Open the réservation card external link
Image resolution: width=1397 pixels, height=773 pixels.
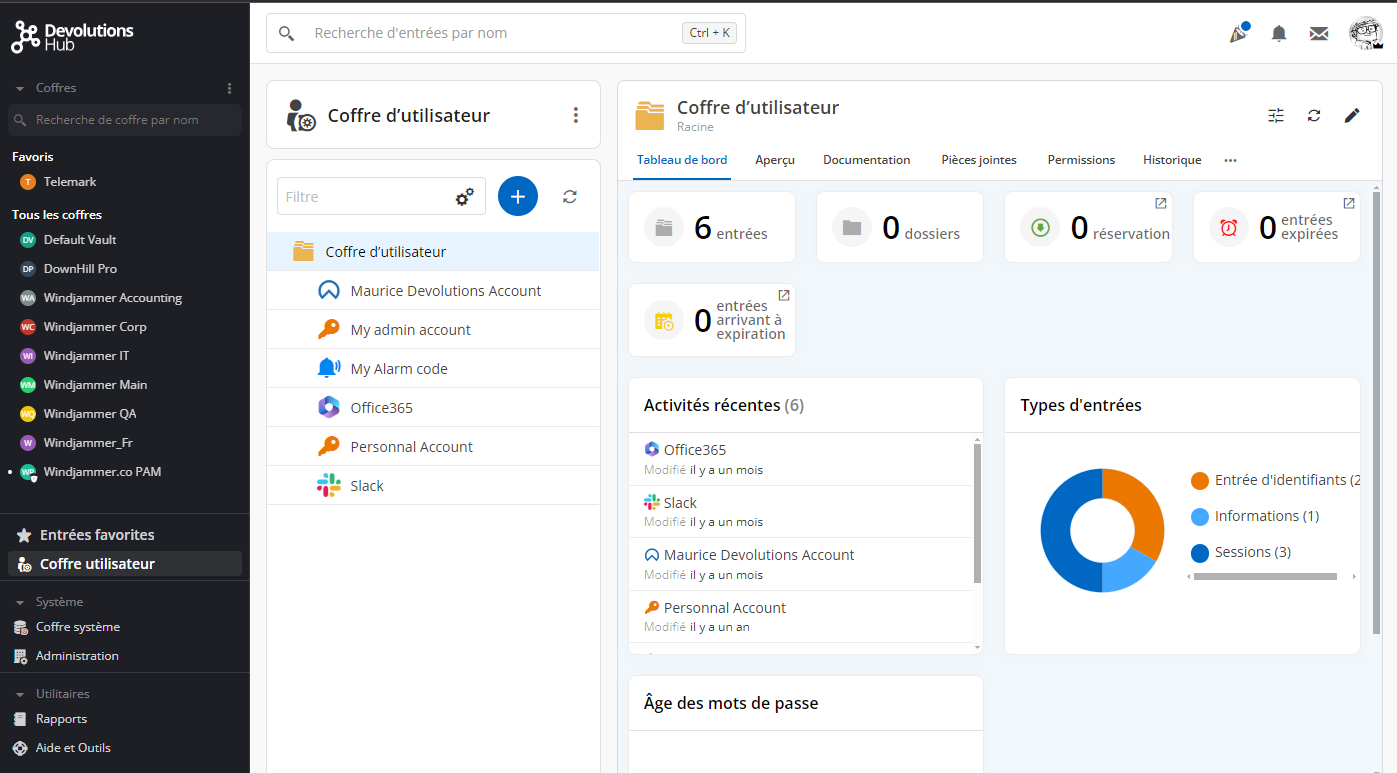click(1161, 203)
